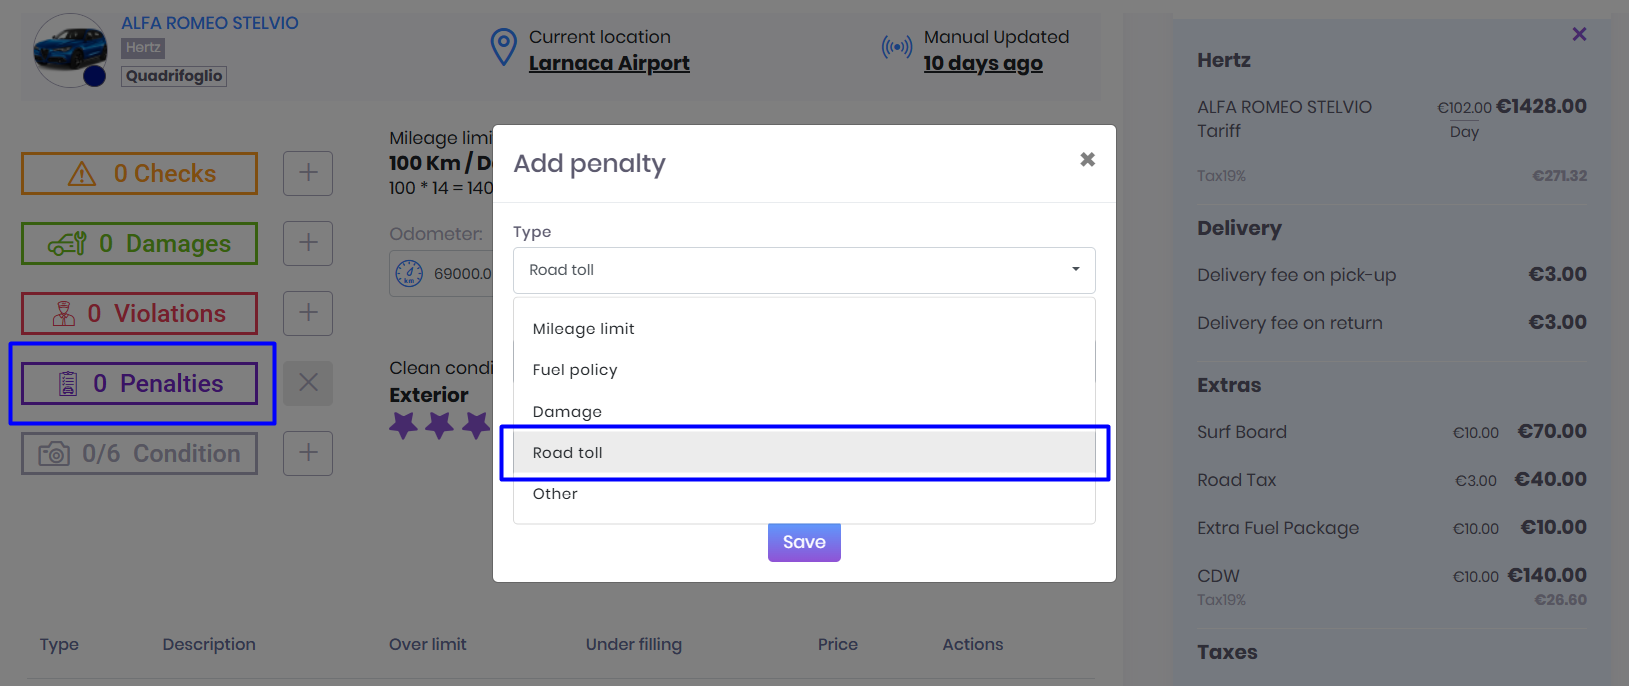Click the plus icon next to Damages
This screenshot has height=686, width=1629.
tap(308, 243)
